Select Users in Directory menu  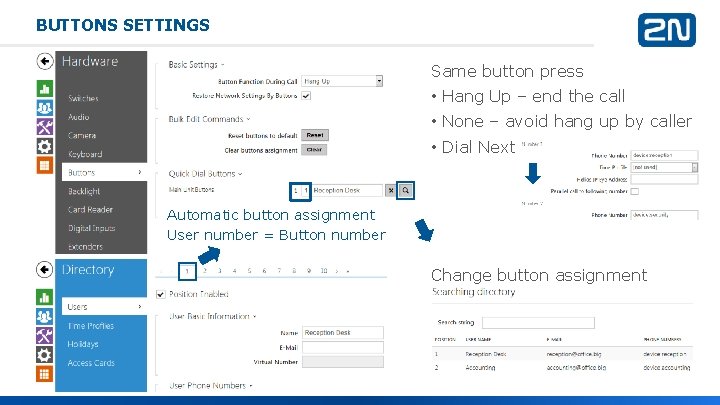click(104, 307)
